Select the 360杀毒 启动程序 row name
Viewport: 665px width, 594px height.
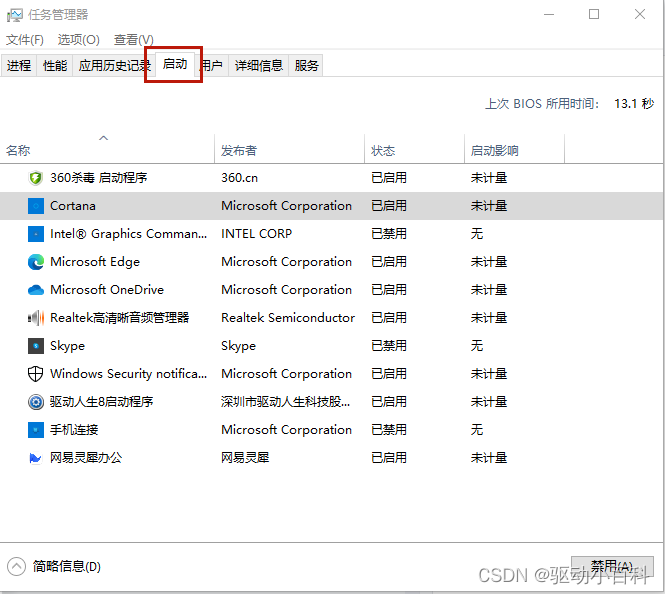click(x=98, y=178)
